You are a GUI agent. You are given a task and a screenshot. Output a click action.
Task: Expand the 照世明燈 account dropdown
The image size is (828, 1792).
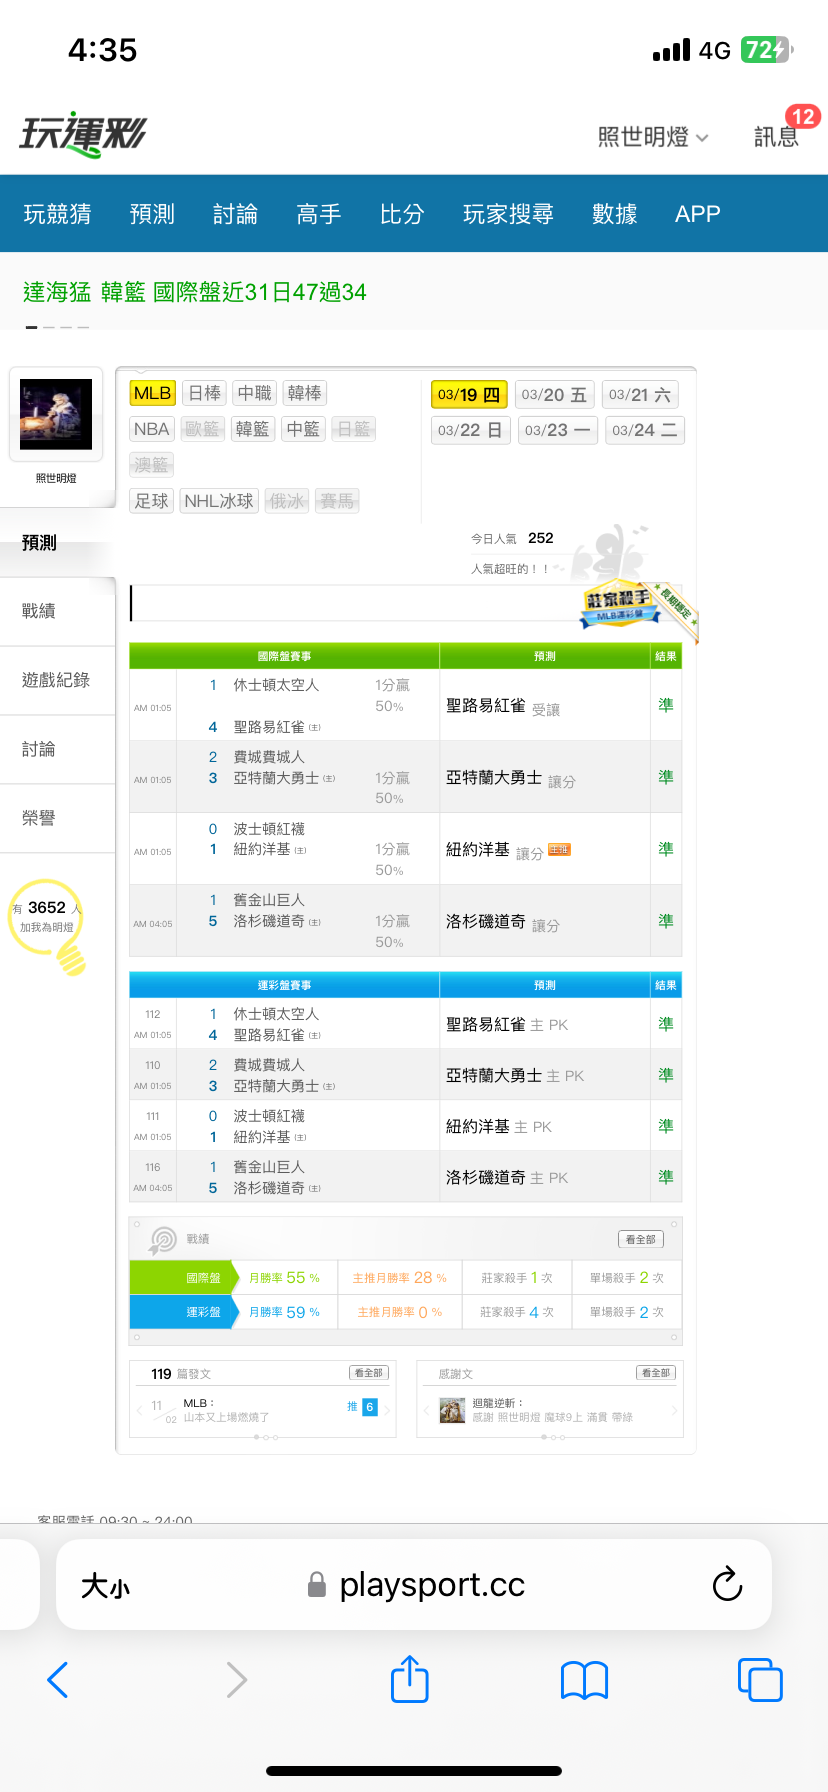click(x=653, y=137)
